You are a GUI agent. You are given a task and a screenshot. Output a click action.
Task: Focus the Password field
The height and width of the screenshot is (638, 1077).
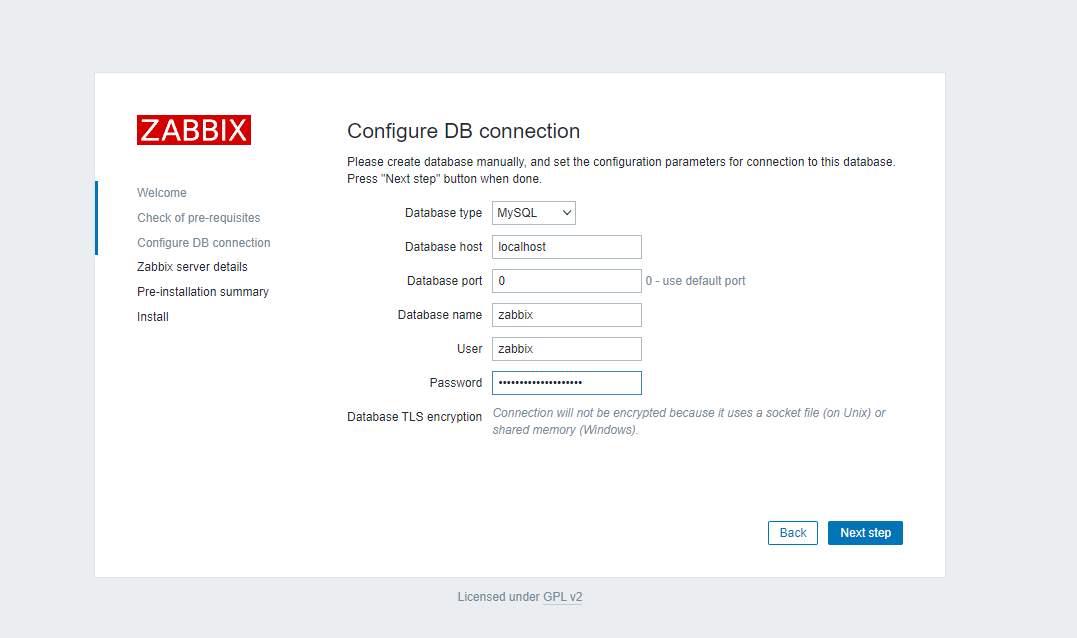(x=566, y=383)
